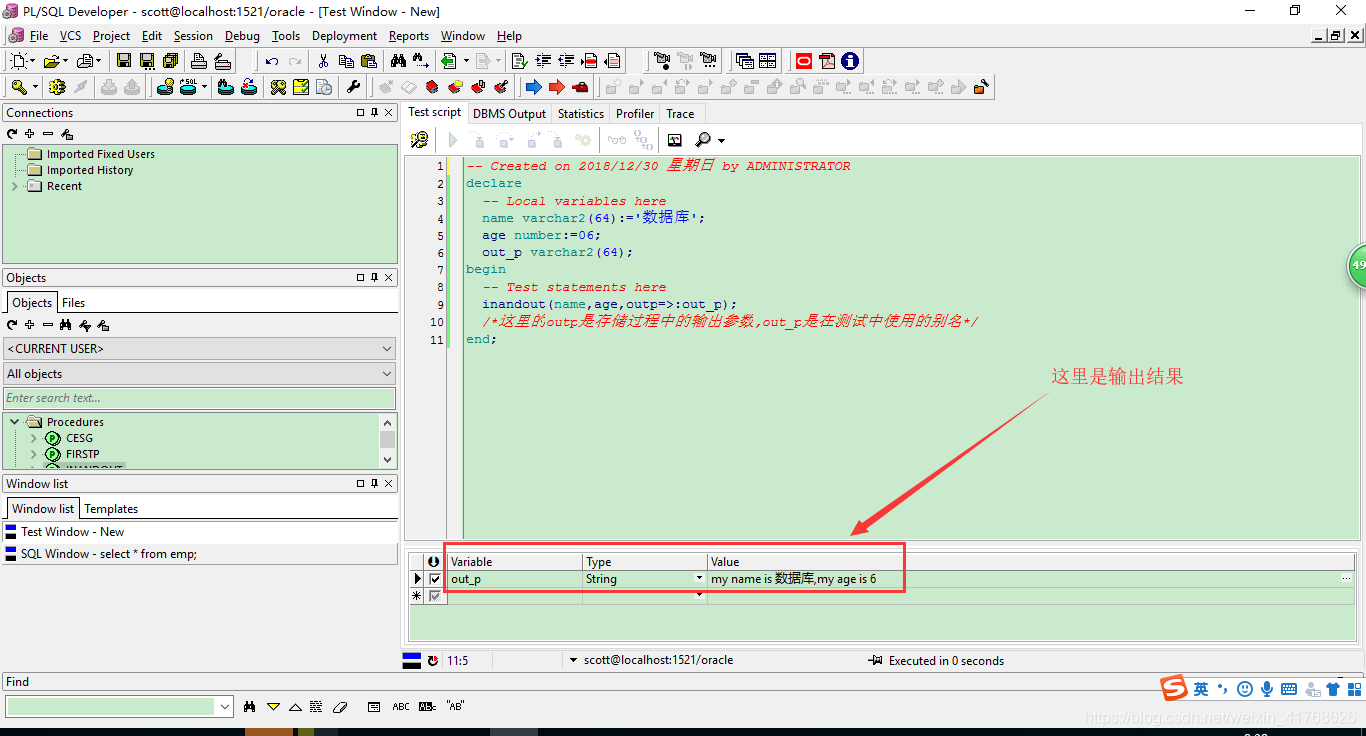Viewport: 1366px width, 736px height.
Task: Click the blue Commit arrow icon
Action: tap(533, 87)
